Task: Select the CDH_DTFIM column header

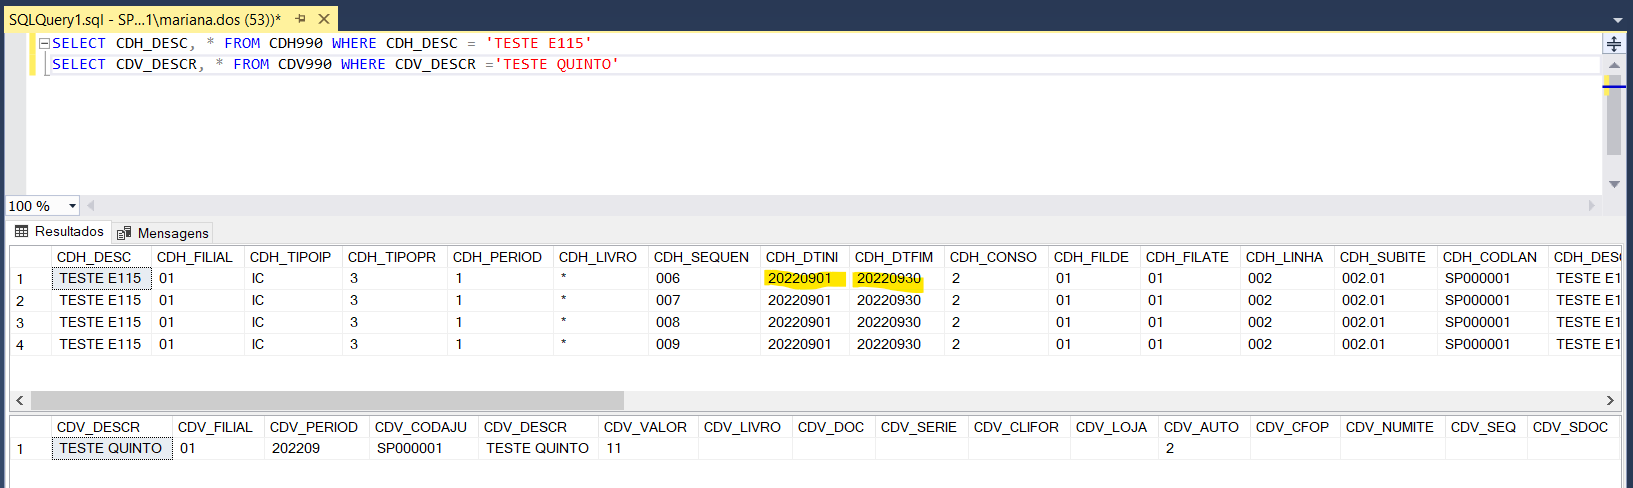Action: click(x=895, y=257)
